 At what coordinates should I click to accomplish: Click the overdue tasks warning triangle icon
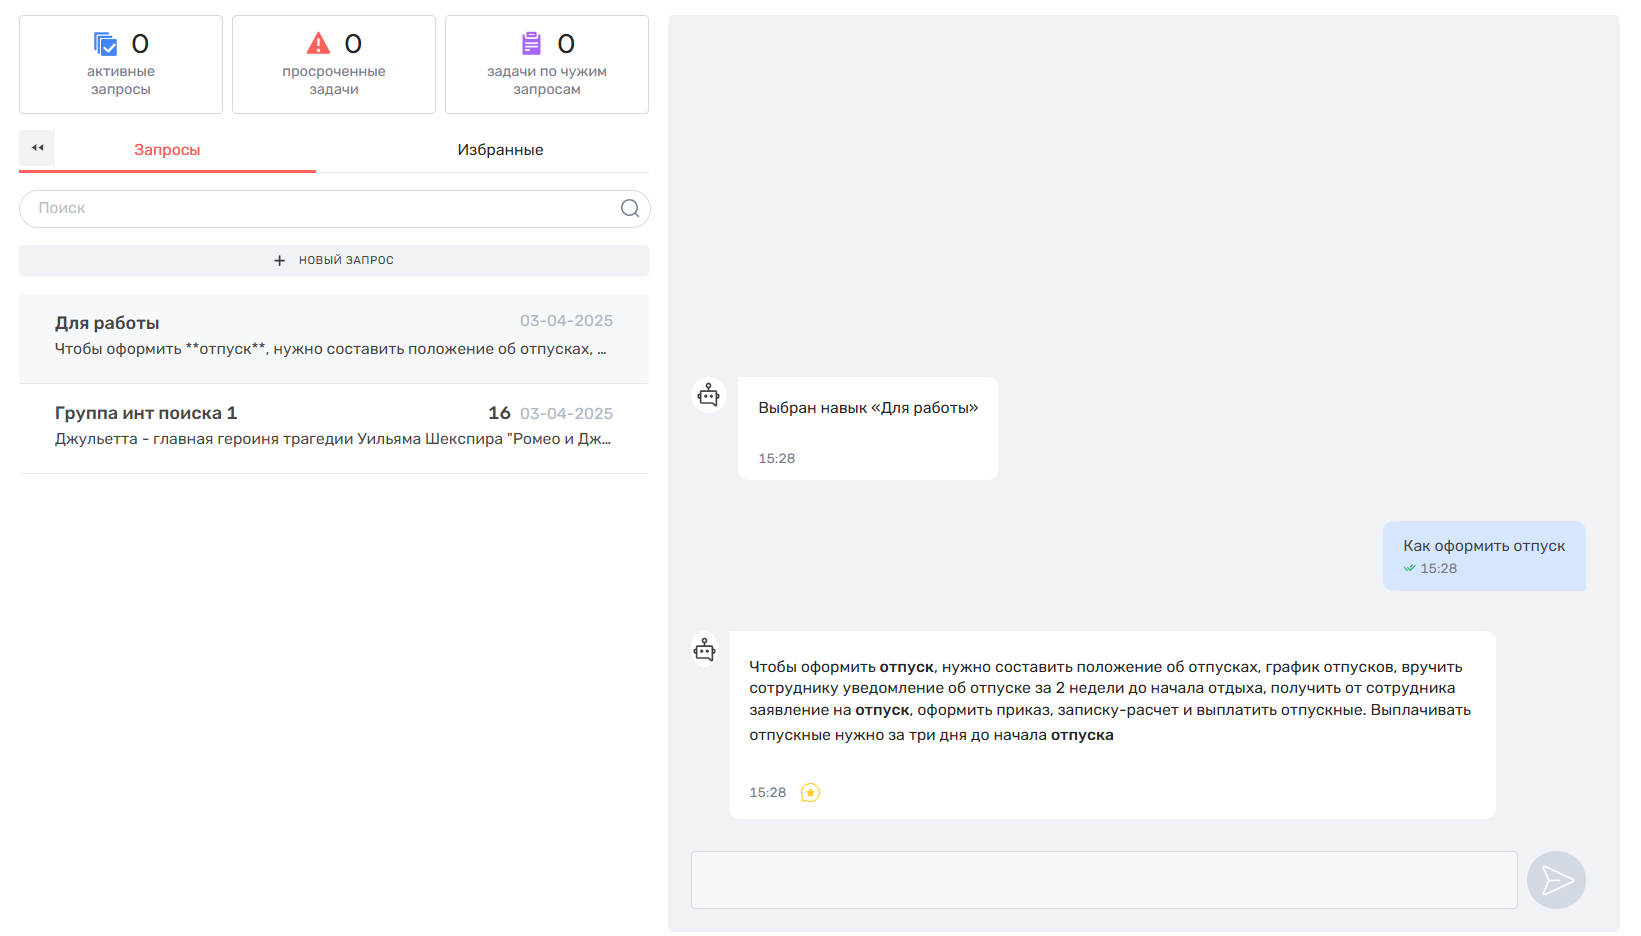318,43
